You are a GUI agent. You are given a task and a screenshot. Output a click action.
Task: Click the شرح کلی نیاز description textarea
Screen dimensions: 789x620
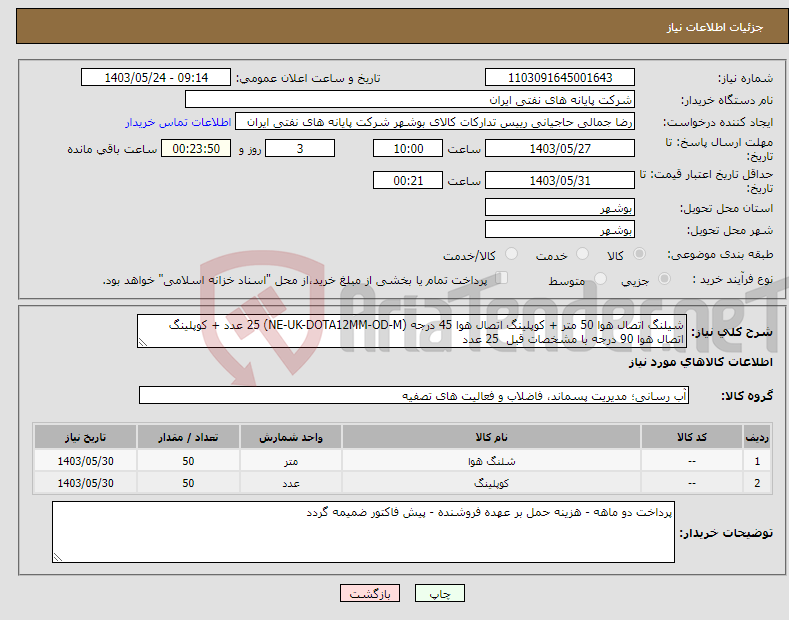coord(412,331)
